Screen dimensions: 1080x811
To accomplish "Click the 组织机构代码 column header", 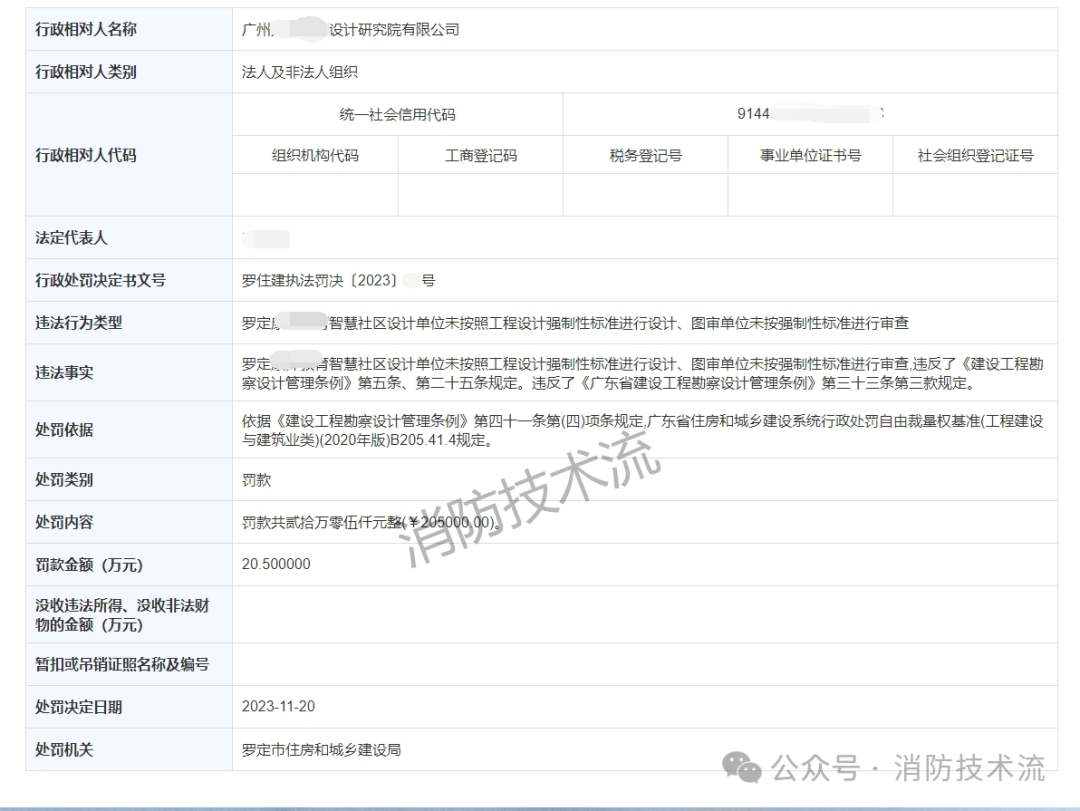I will (x=315, y=156).
